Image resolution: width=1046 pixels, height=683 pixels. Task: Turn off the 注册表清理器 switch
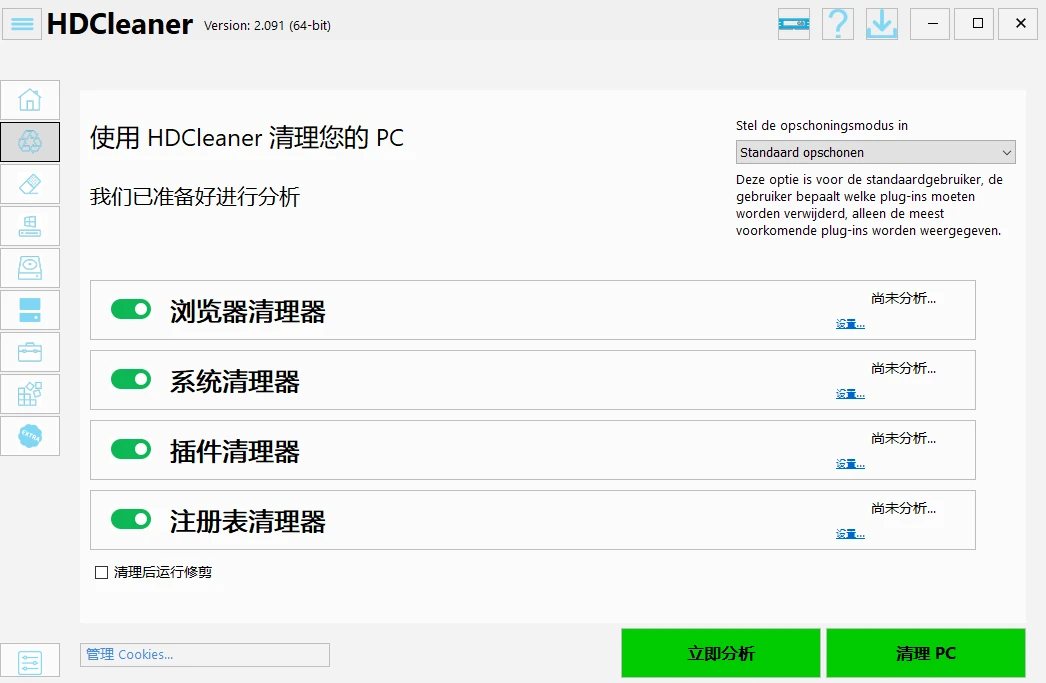pos(130,519)
